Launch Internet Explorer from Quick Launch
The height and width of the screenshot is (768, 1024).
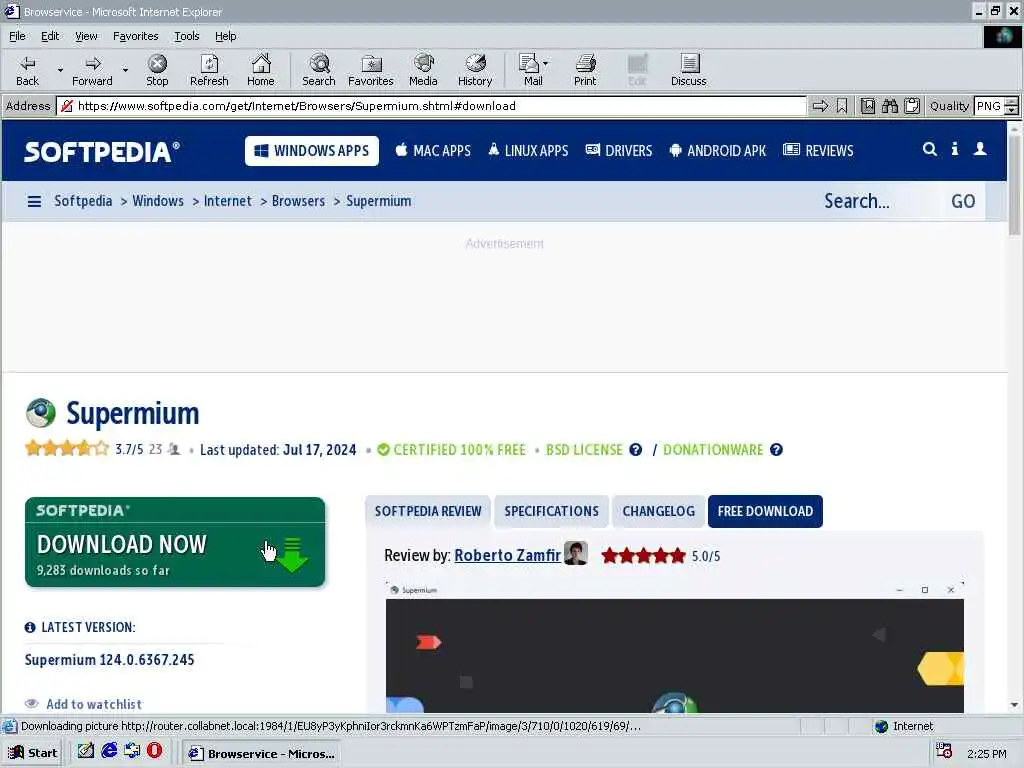point(109,751)
